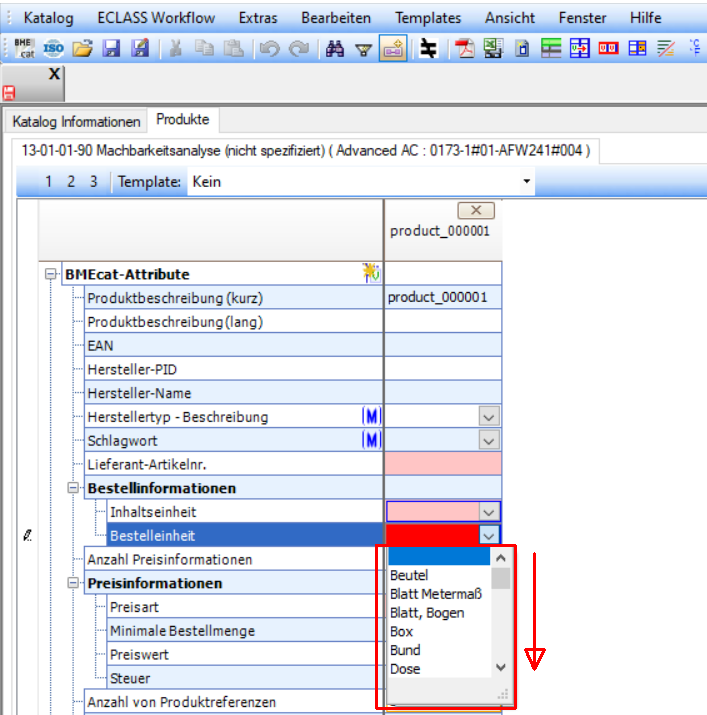Click the dropdown list scroll down arrow
The image size is (707, 715).
[x=501, y=668]
